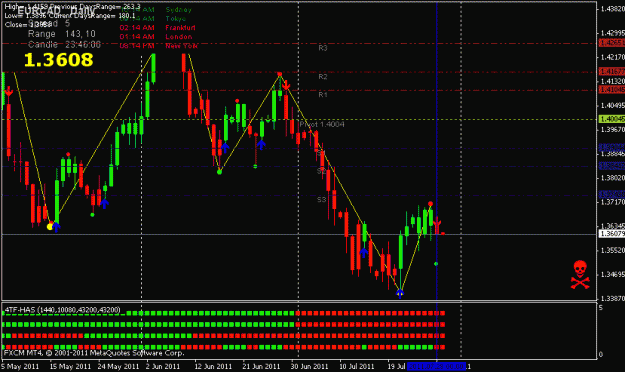The width and height of the screenshot is (625, 372).
Task: Click the New York session label
Action: point(181,46)
